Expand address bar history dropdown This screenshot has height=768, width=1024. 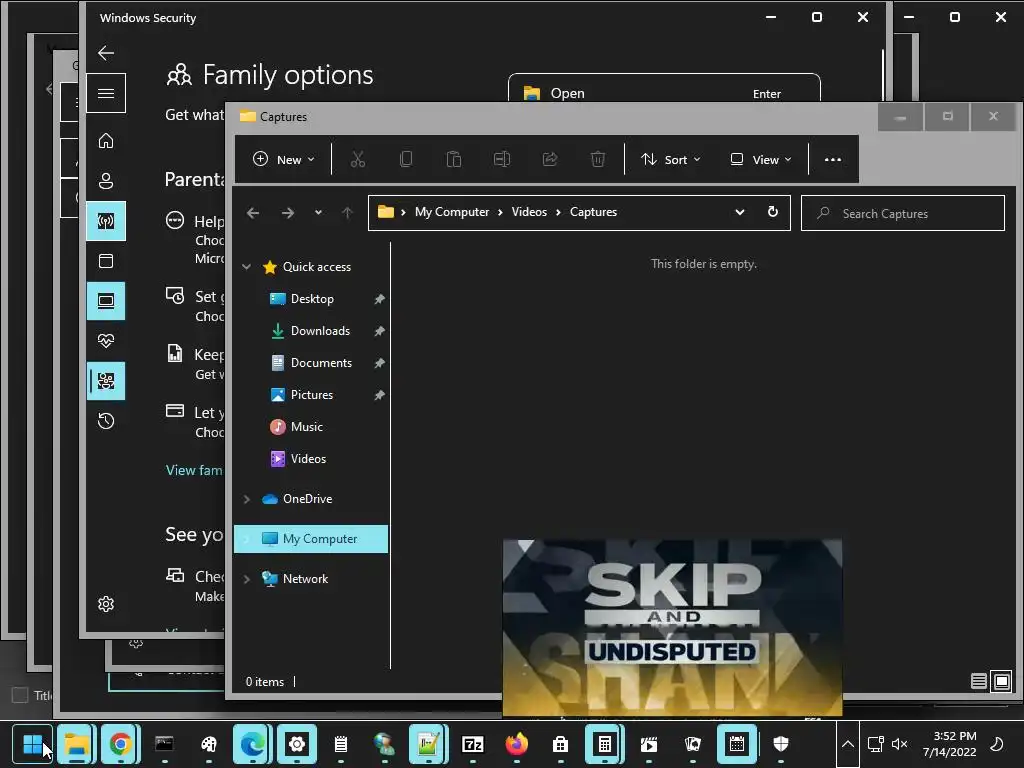pyautogui.click(x=740, y=212)
